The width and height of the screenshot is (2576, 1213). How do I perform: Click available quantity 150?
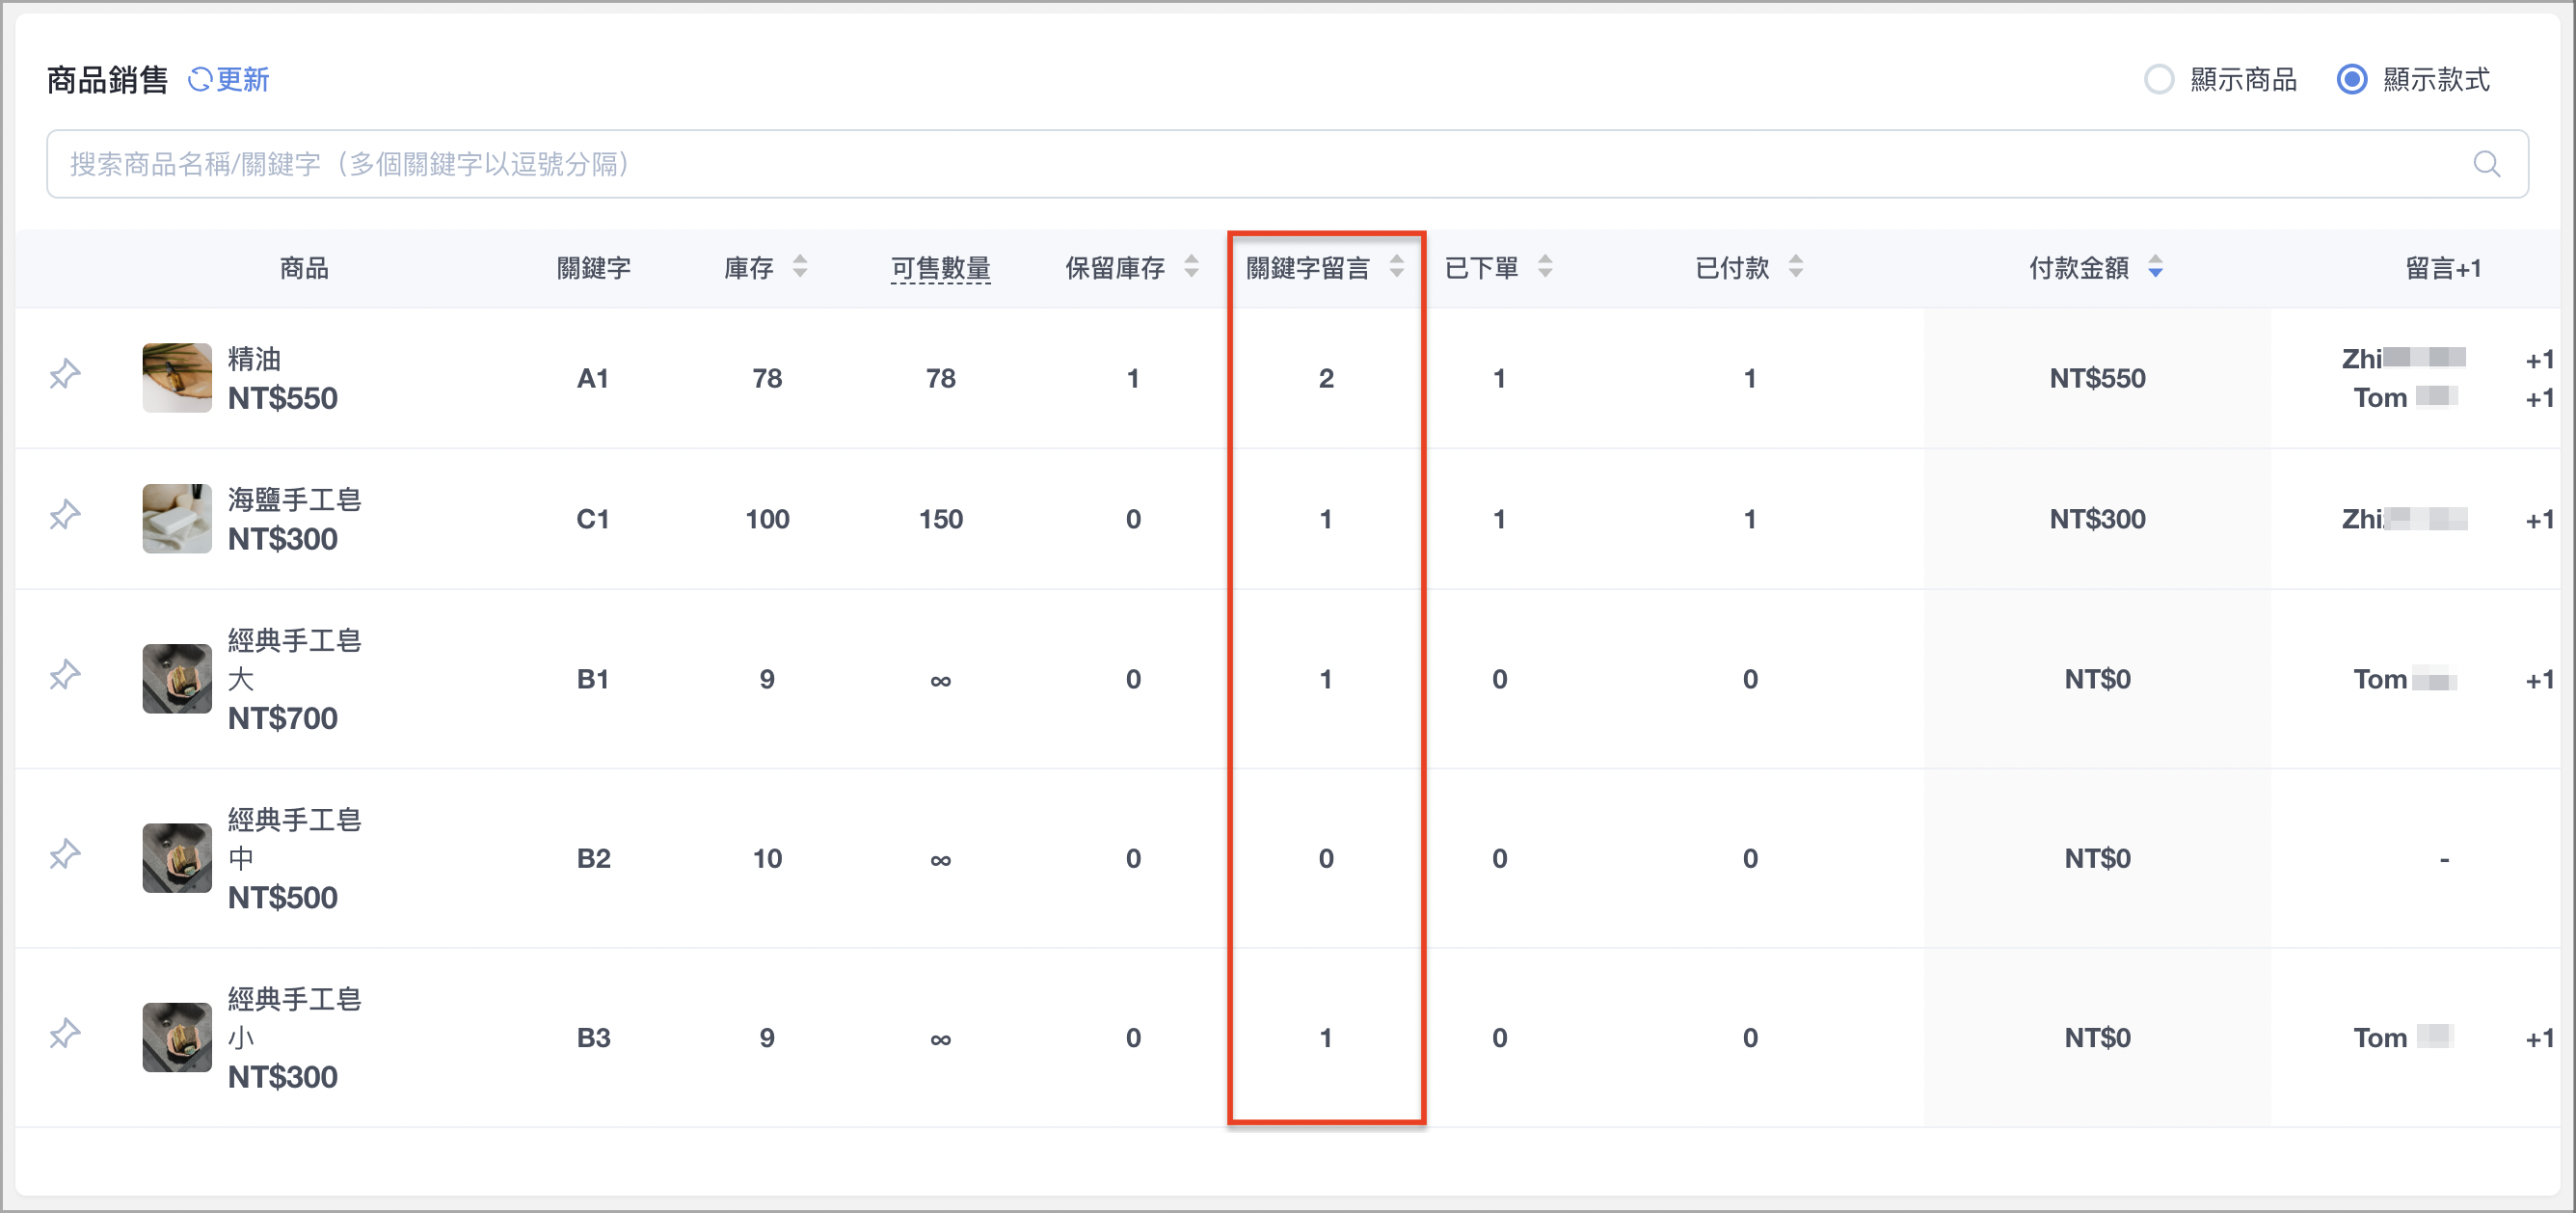pos(940,519)
